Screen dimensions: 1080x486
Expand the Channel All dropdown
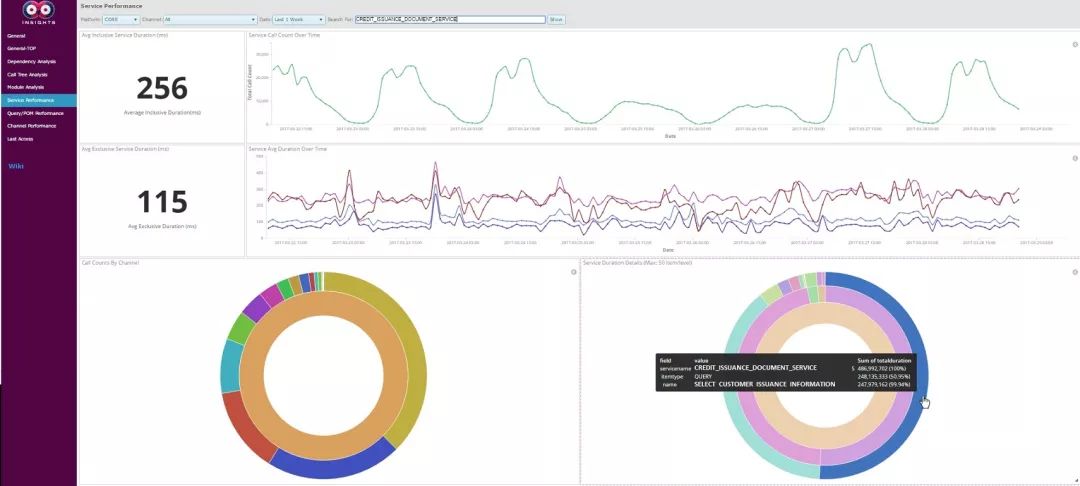(x=210, y=20)
